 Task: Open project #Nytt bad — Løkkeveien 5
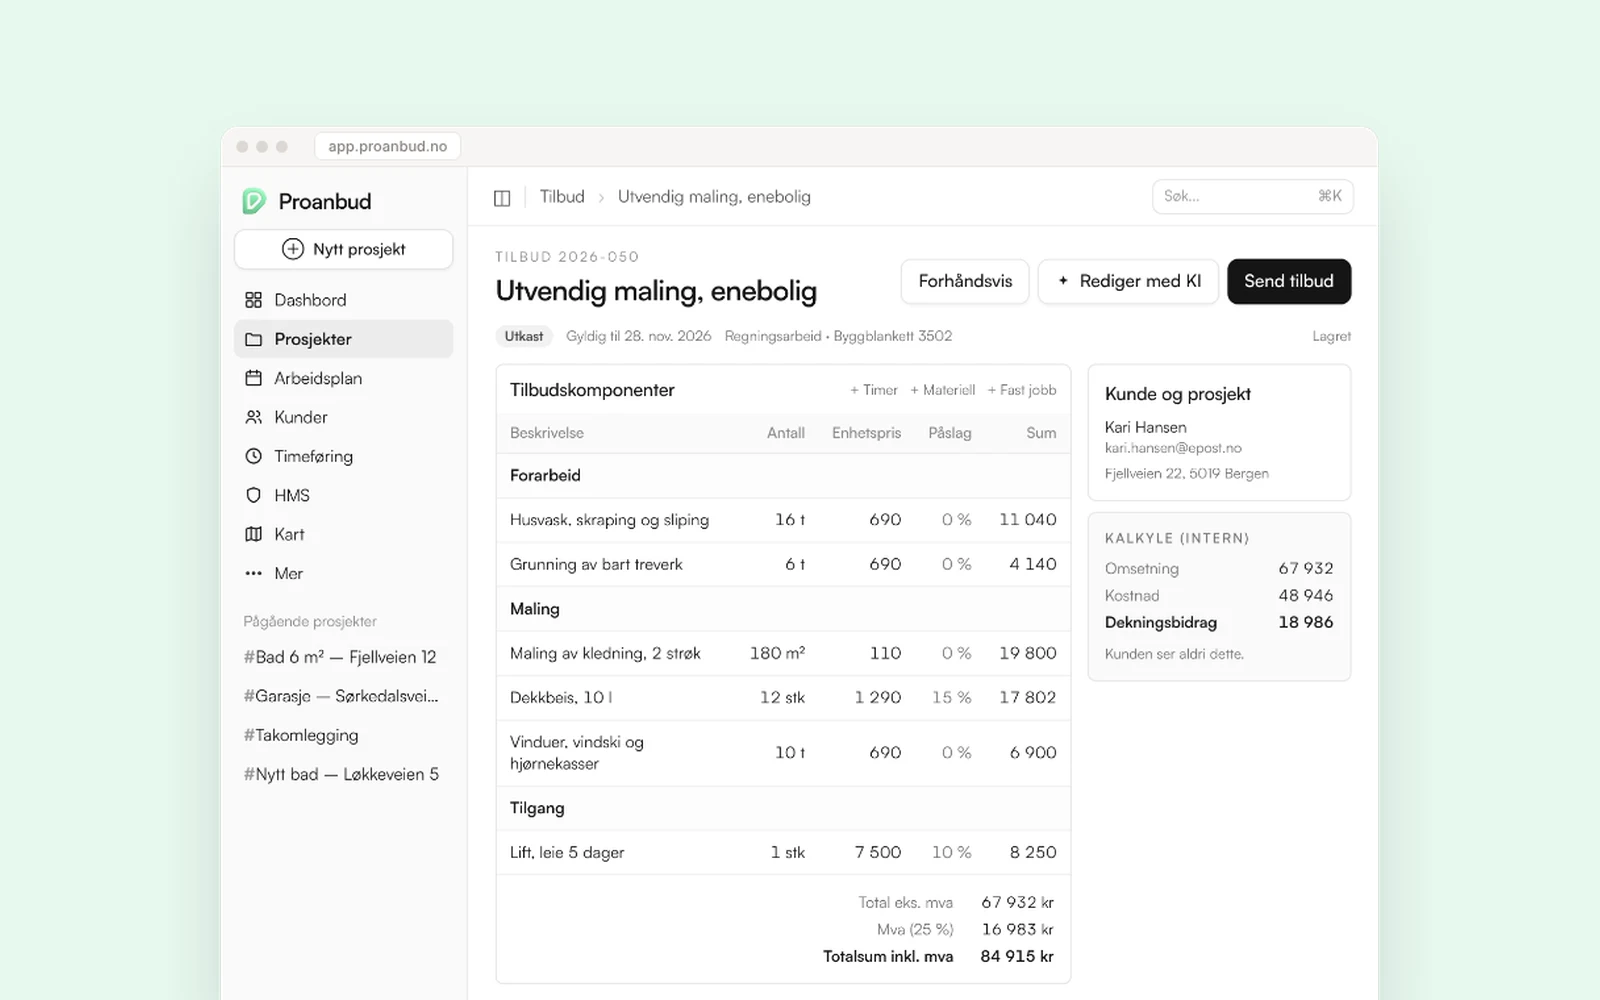click(x=341, y=774)
